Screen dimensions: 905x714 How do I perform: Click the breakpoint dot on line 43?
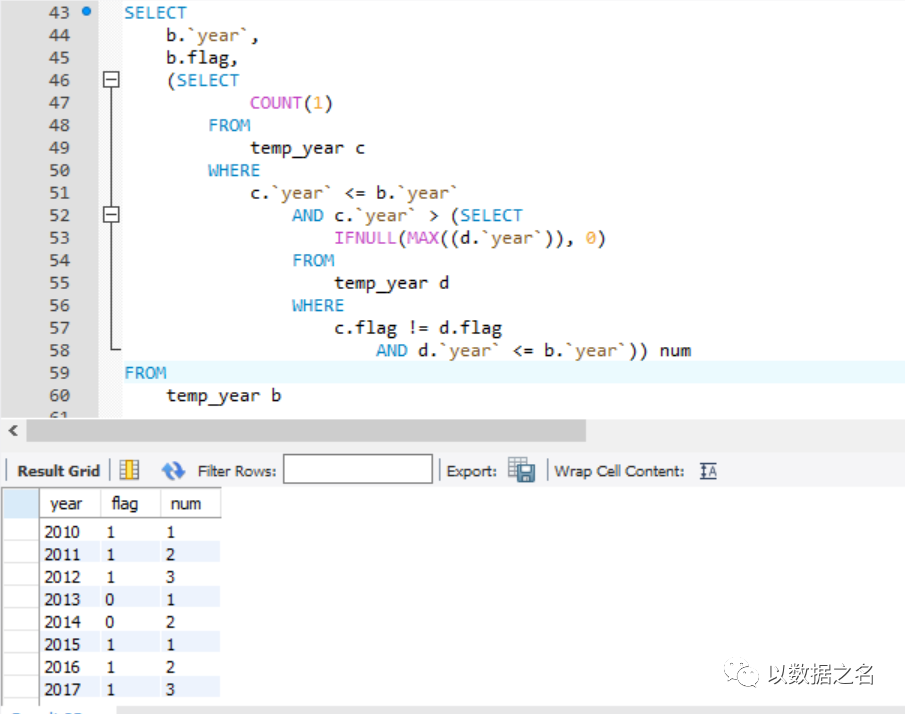87,11
